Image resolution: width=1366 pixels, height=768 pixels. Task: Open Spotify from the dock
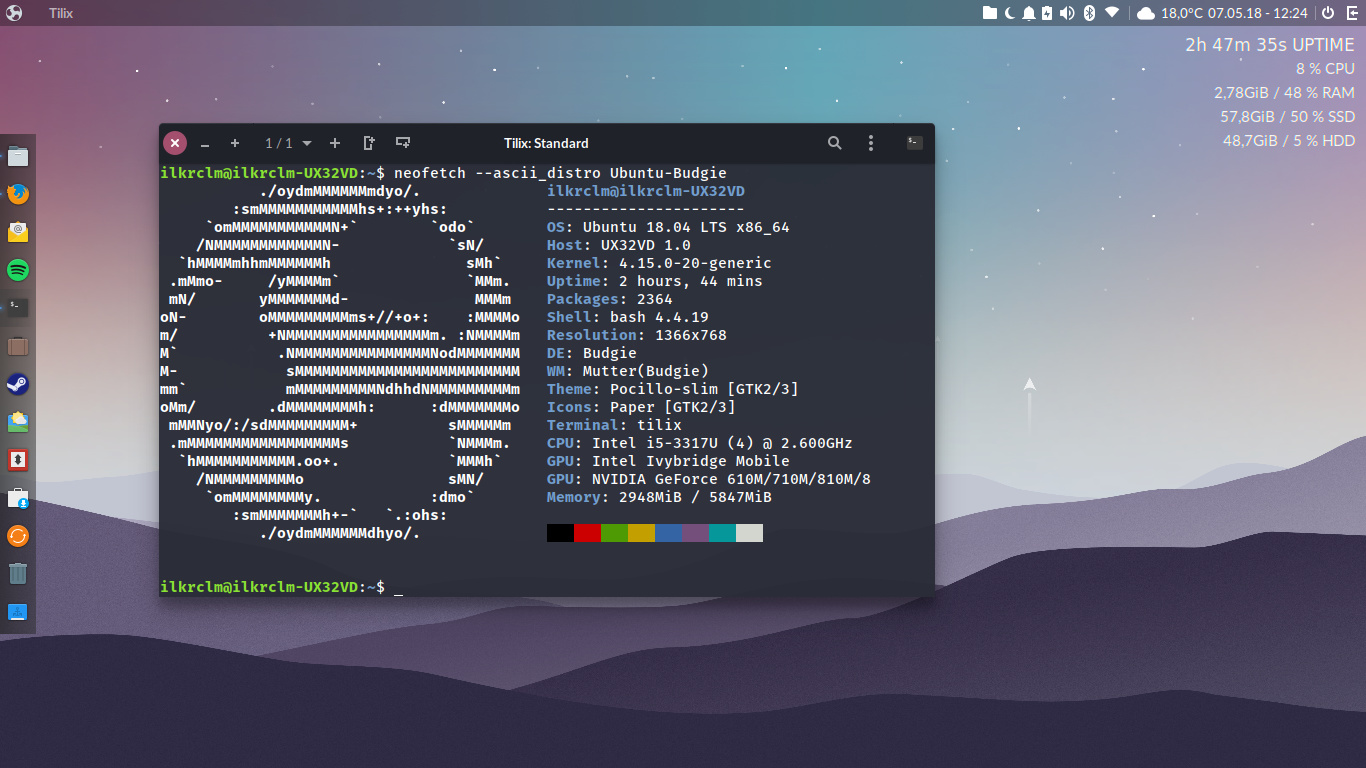pyautogui.click(x=18, y=270)
